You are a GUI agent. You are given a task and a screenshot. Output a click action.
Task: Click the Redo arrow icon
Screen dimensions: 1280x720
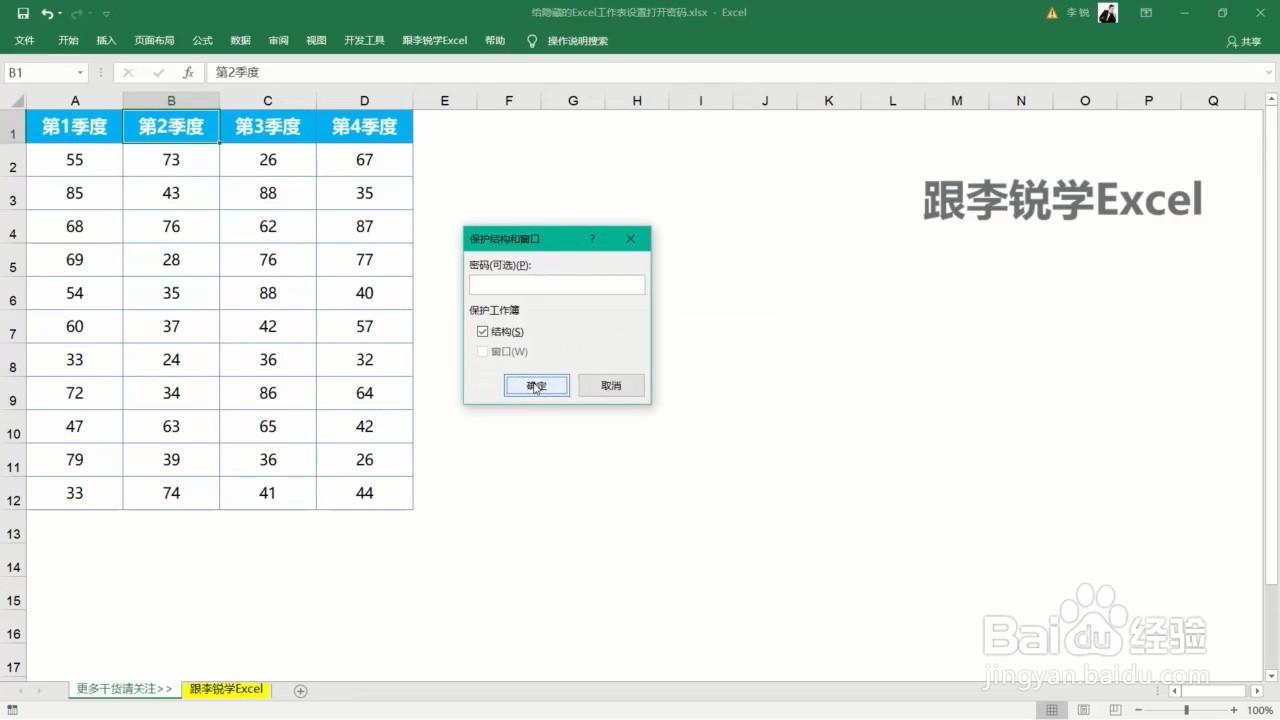[77, 14]
